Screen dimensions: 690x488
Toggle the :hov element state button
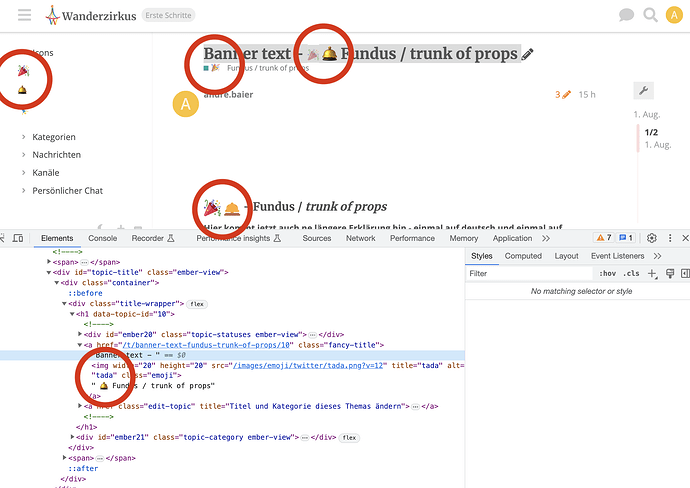607,273
